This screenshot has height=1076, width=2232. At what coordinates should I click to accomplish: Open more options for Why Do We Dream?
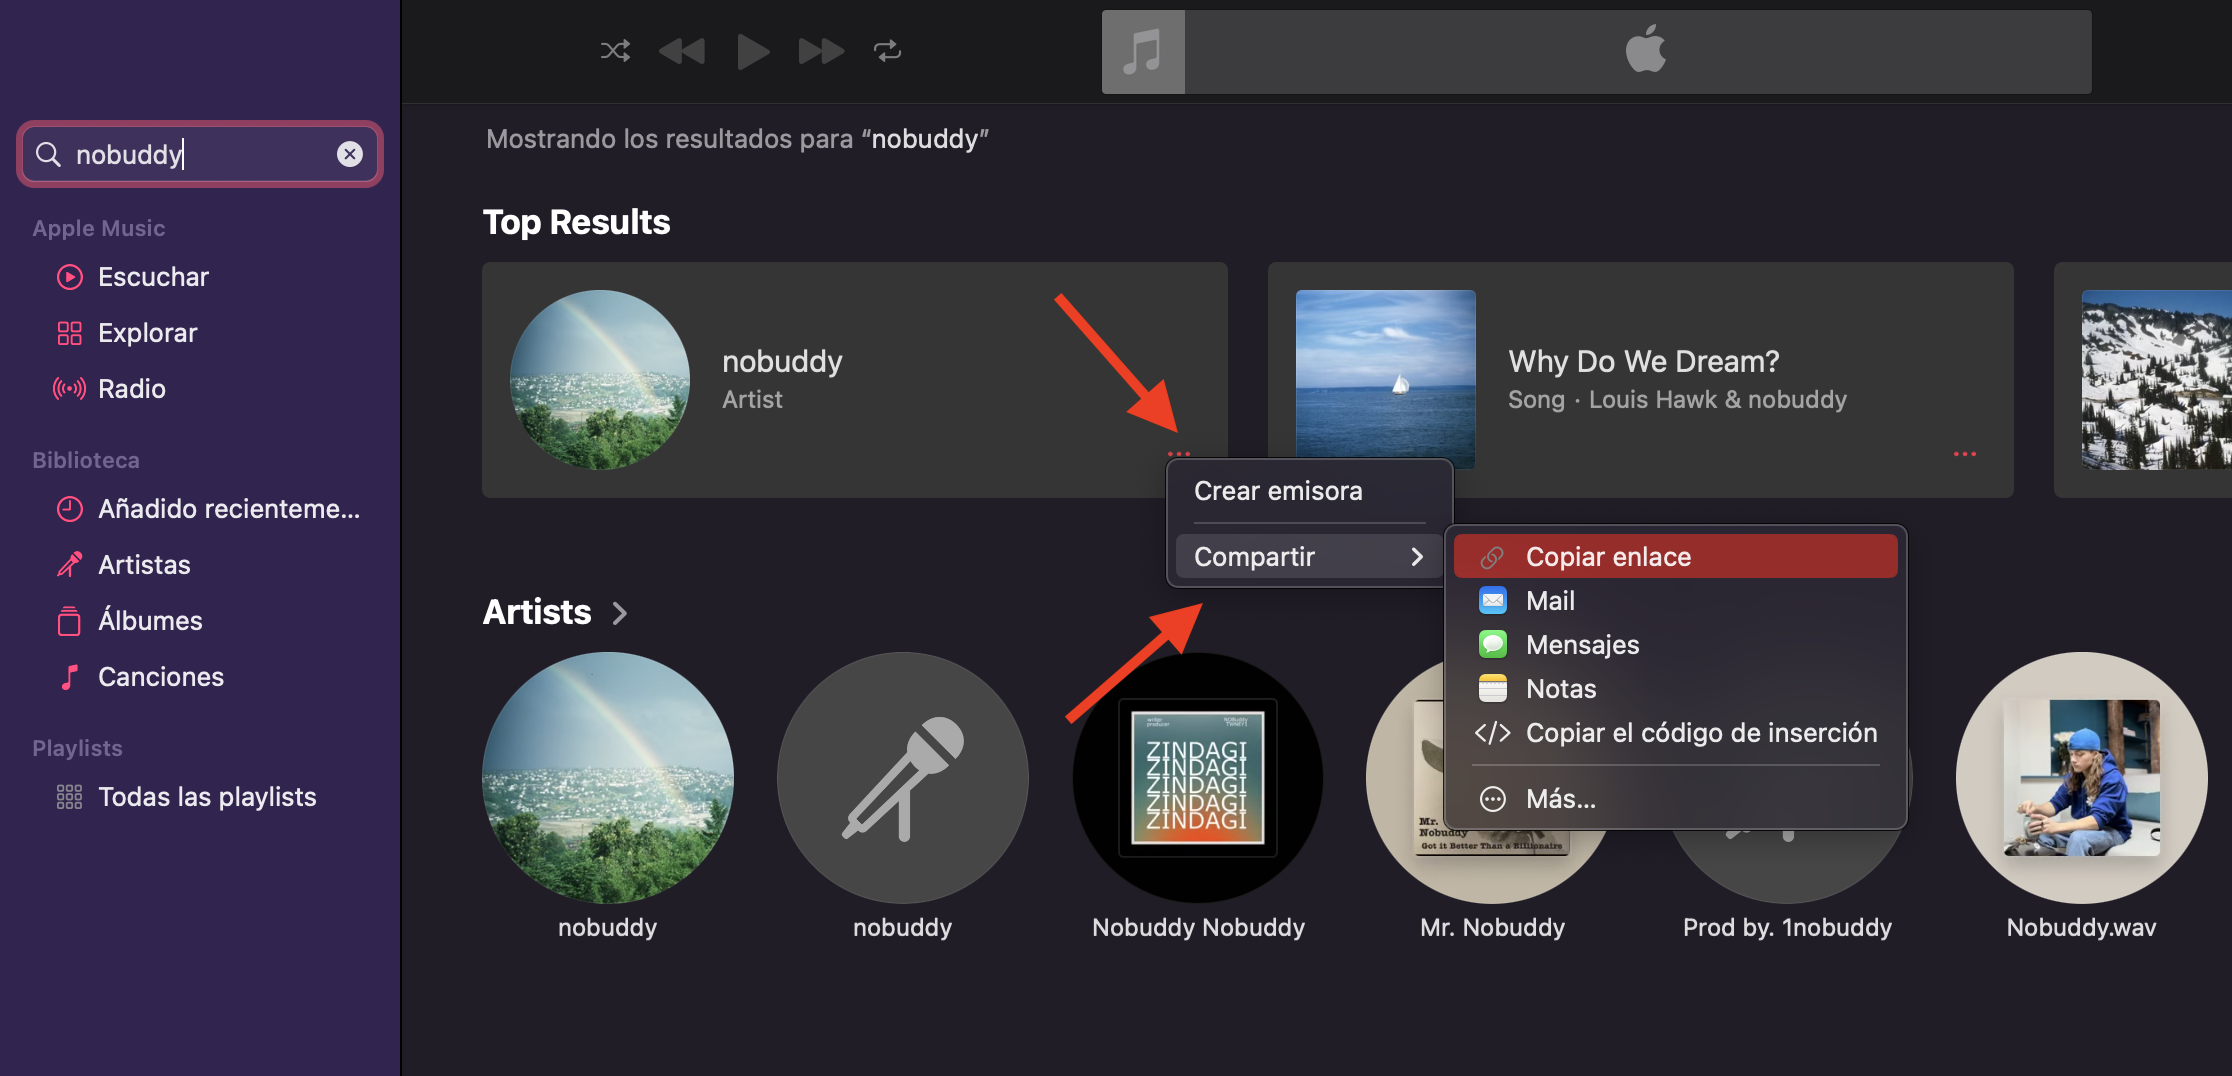(1965, 454)
